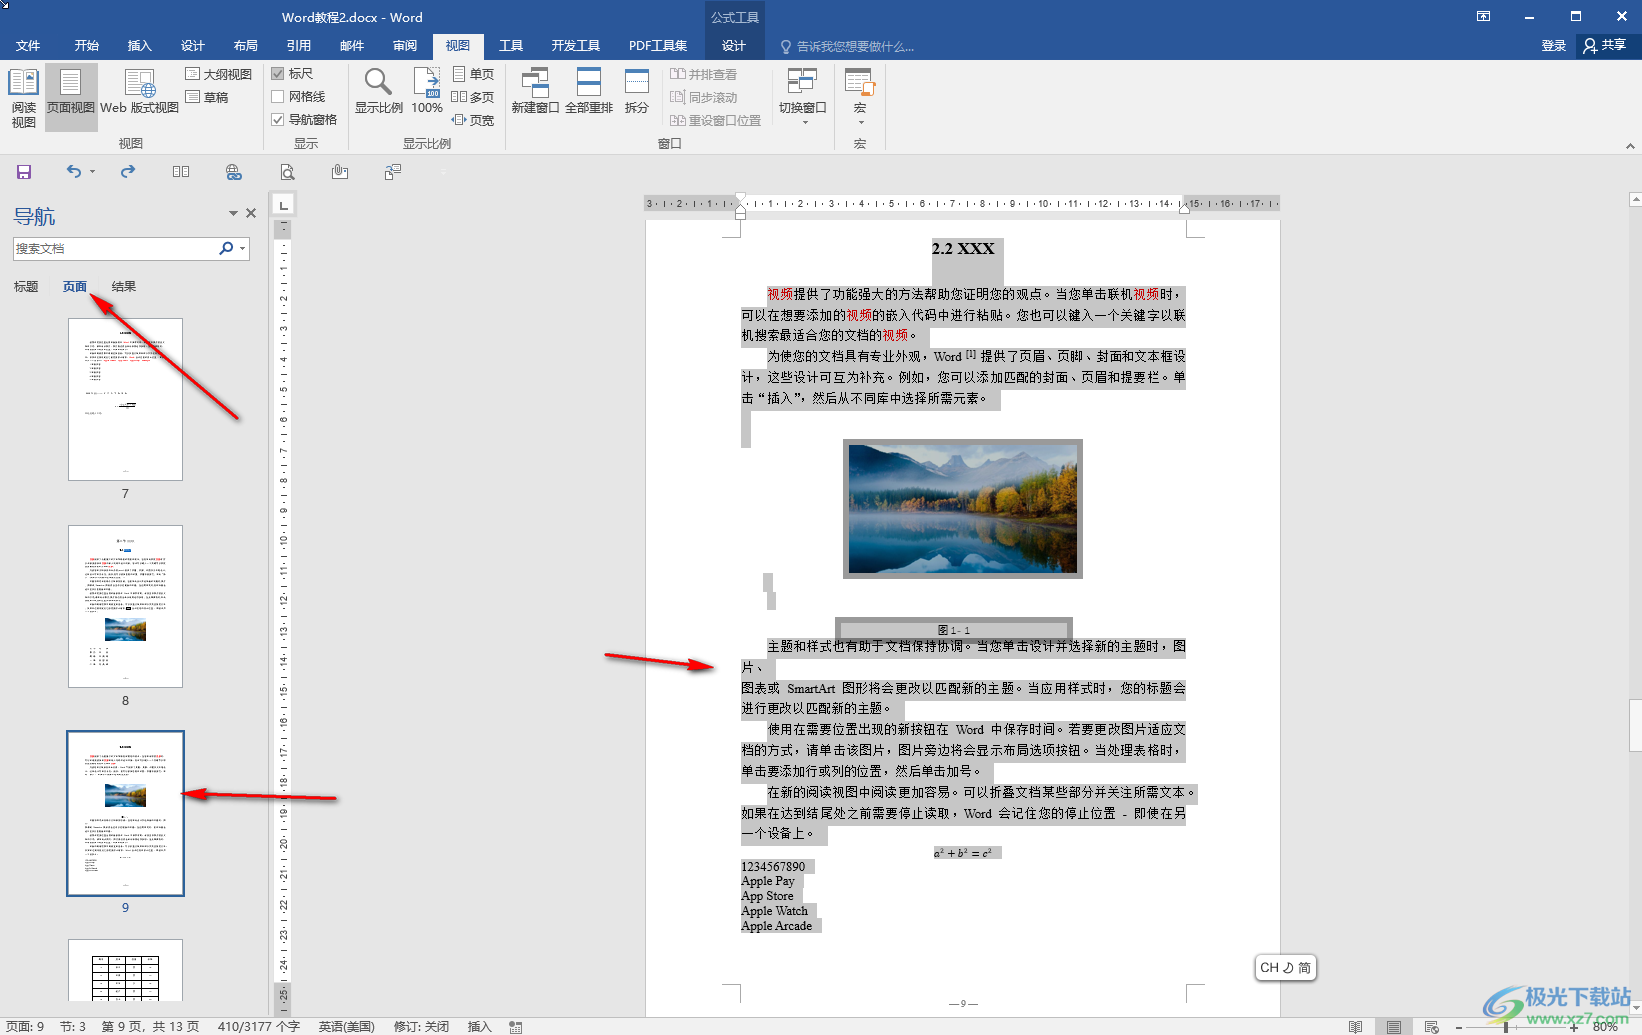The width and height of the screenshot is (1642, 1035).
Task: Select Web Layout view
Action: tap(139, 91)
